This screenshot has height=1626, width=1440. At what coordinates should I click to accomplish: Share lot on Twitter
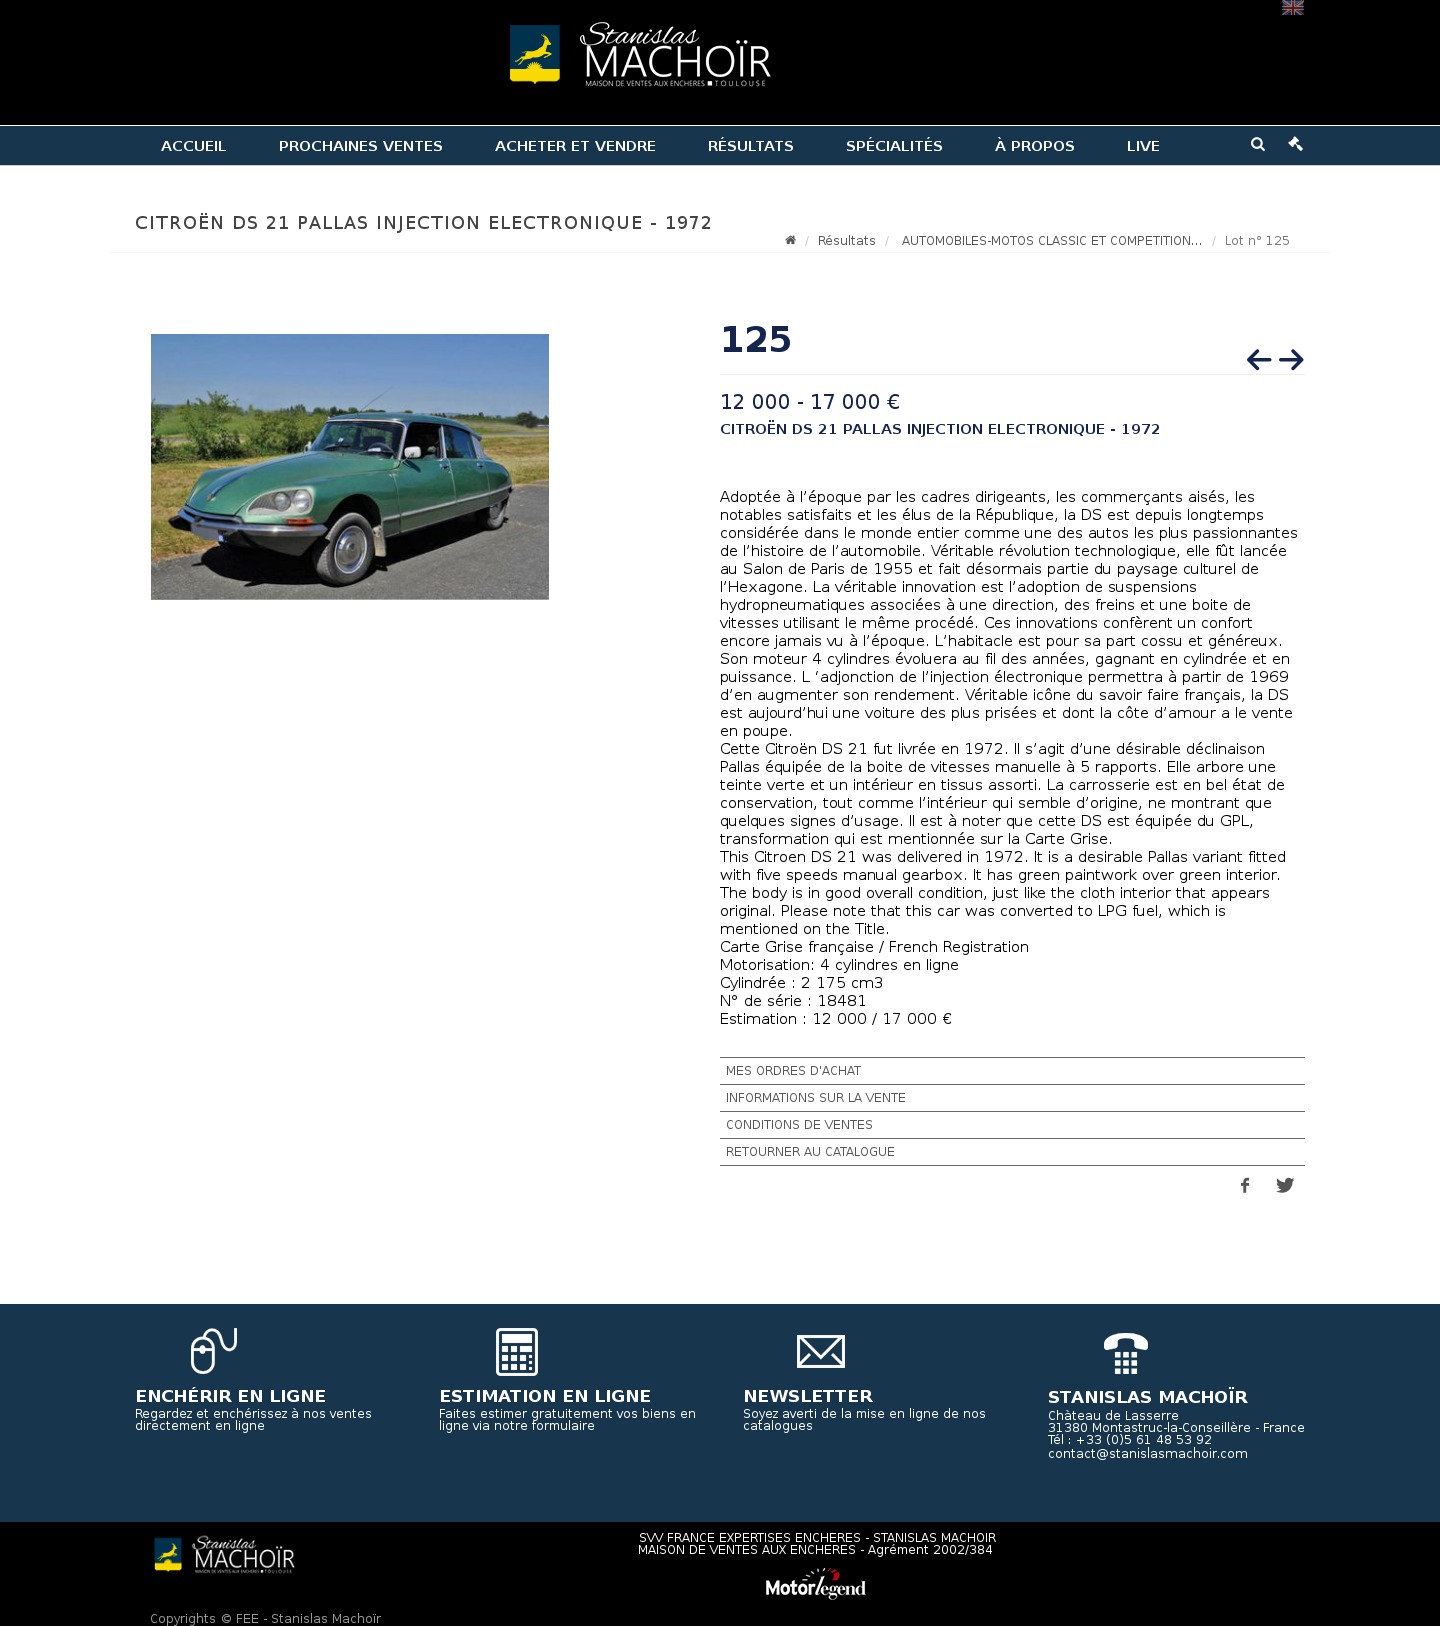tap(1285, 1186)
